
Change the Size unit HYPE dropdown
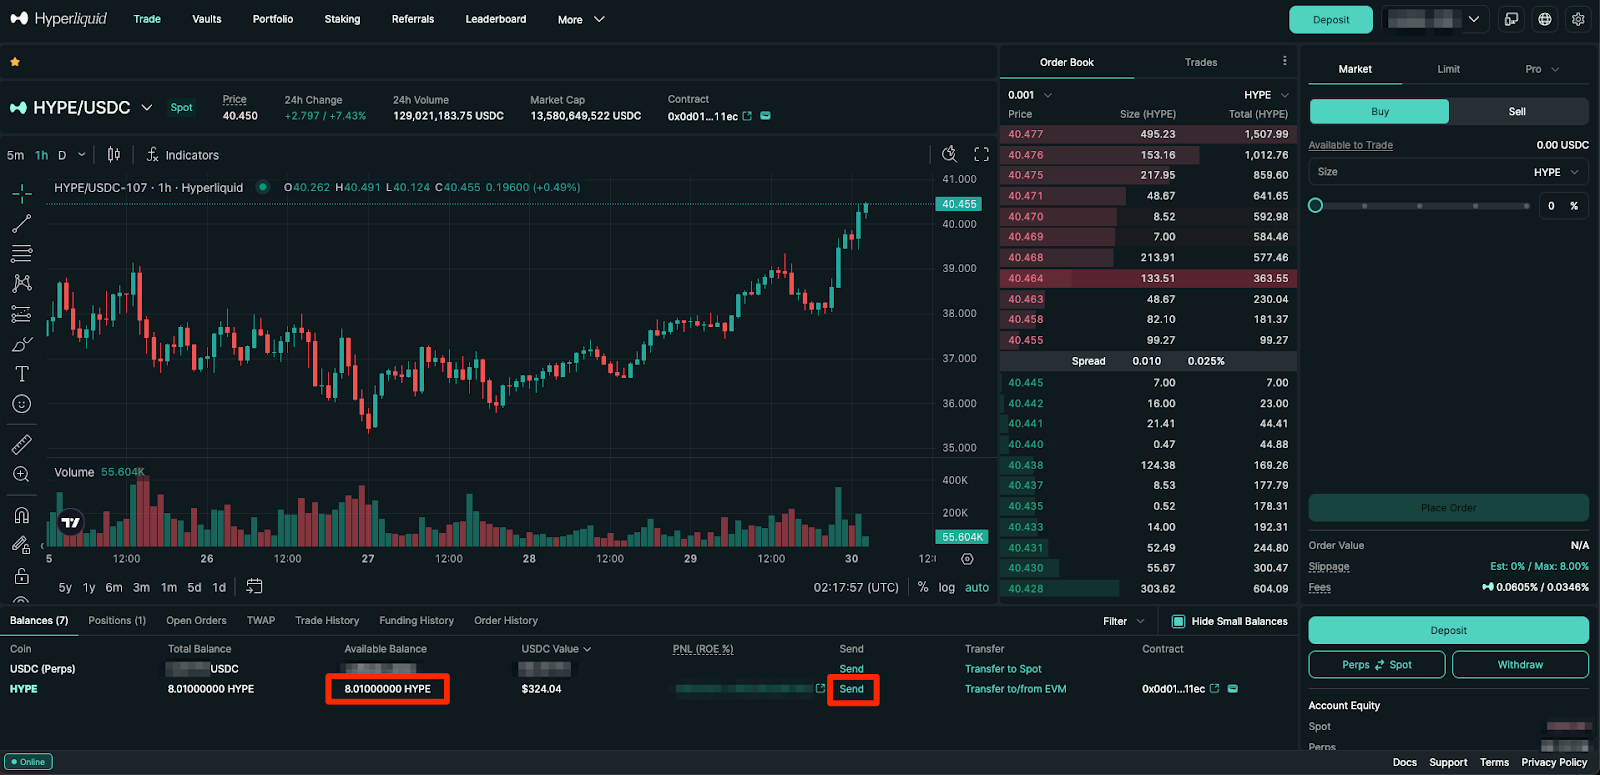[1556, 172]
